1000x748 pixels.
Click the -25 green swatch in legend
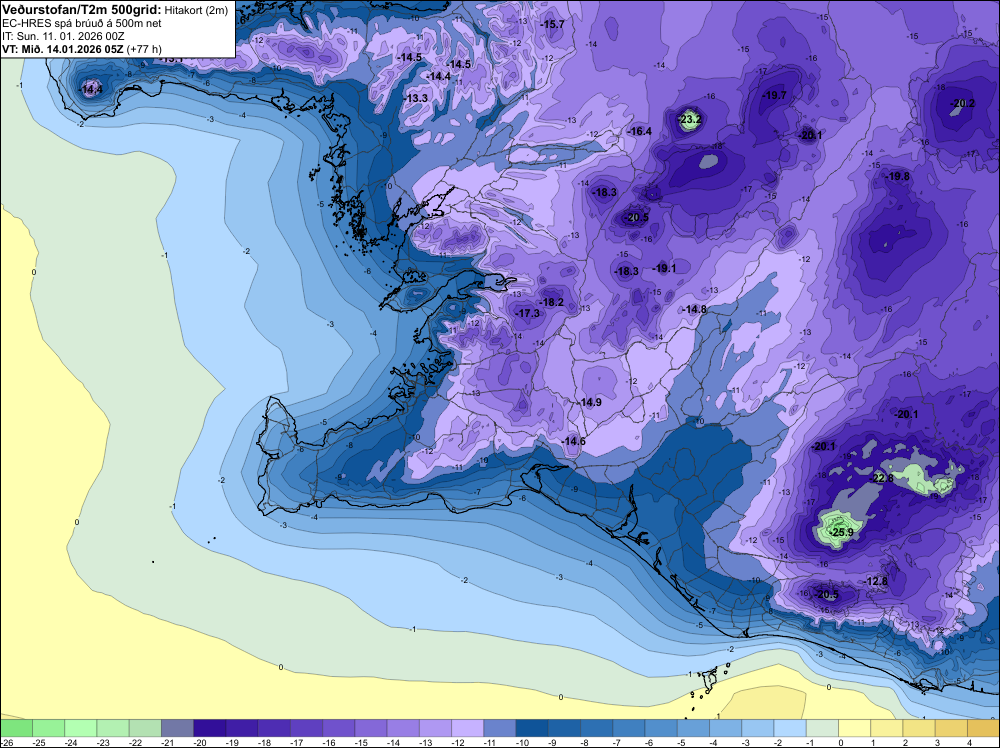coord(48,728)
